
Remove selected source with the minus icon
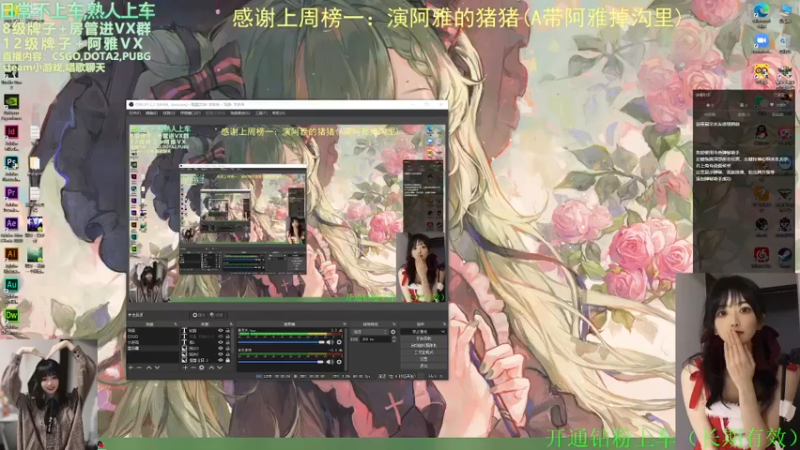click(x=193, y=367)
